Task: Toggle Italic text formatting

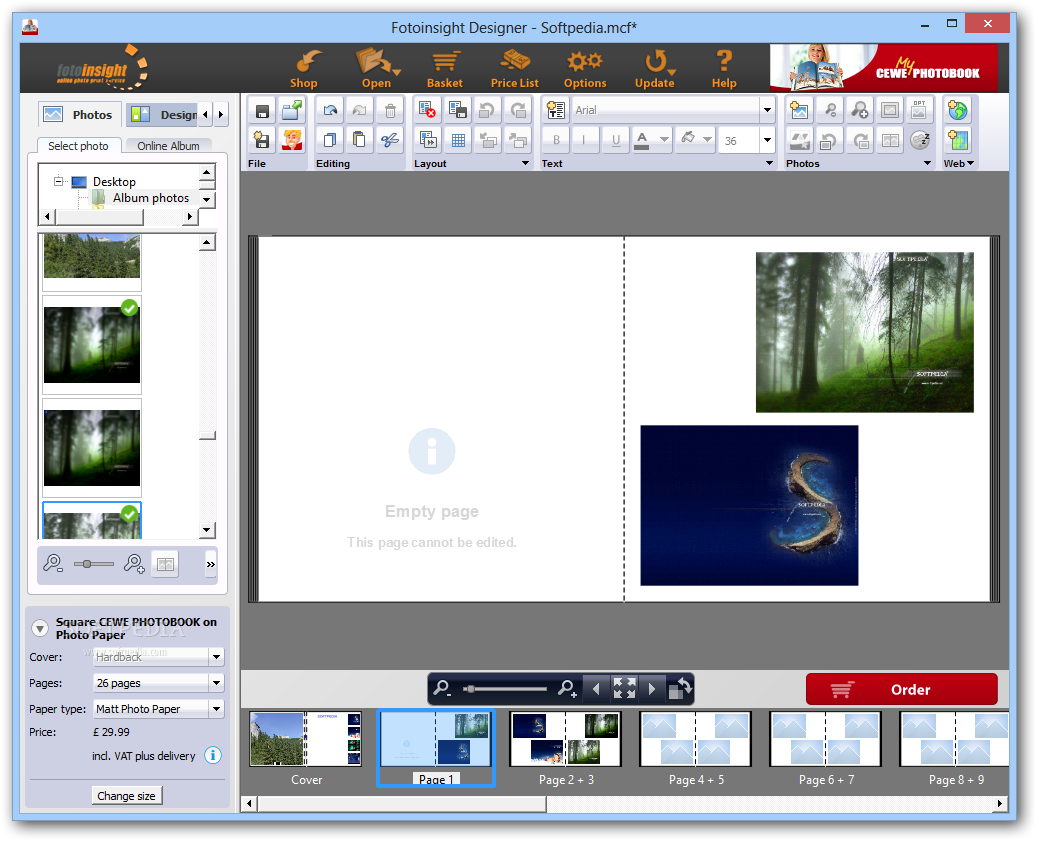Action: pos(585,140)
